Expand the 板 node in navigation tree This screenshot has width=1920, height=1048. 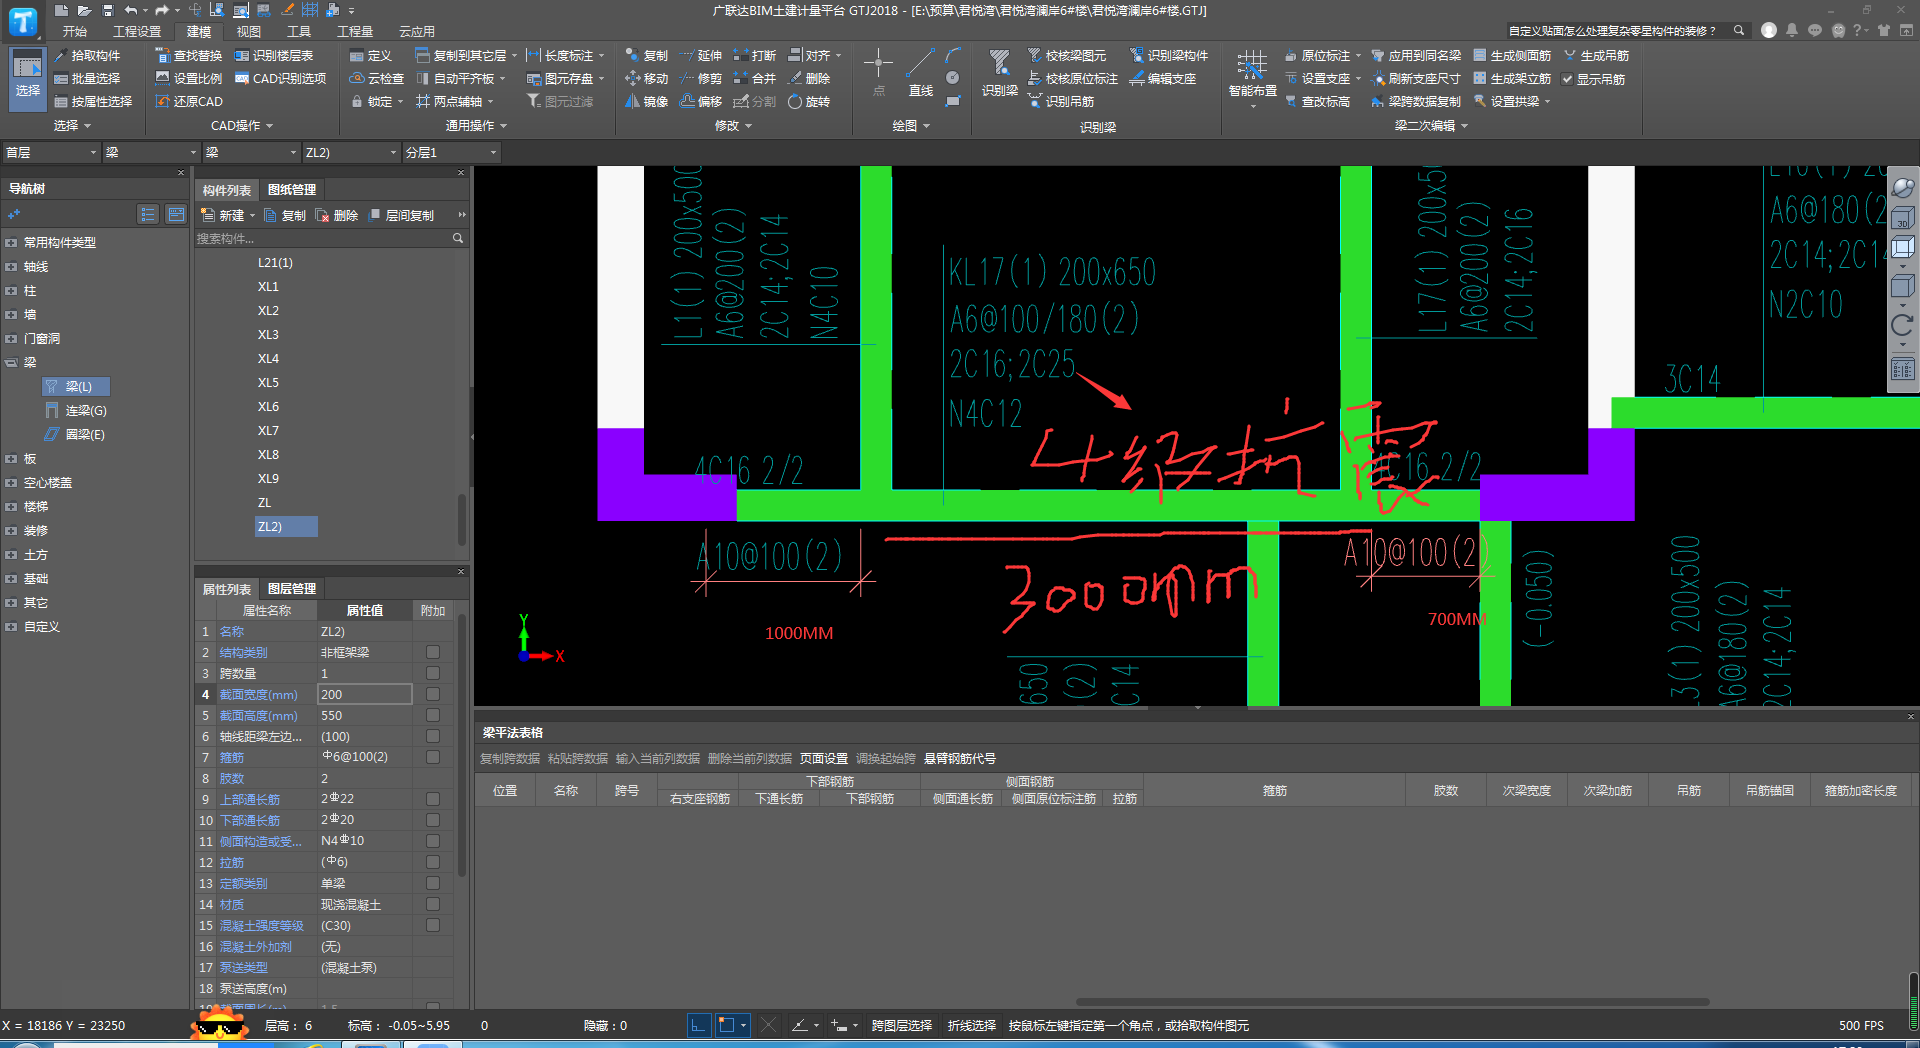(x=11, y=459)
